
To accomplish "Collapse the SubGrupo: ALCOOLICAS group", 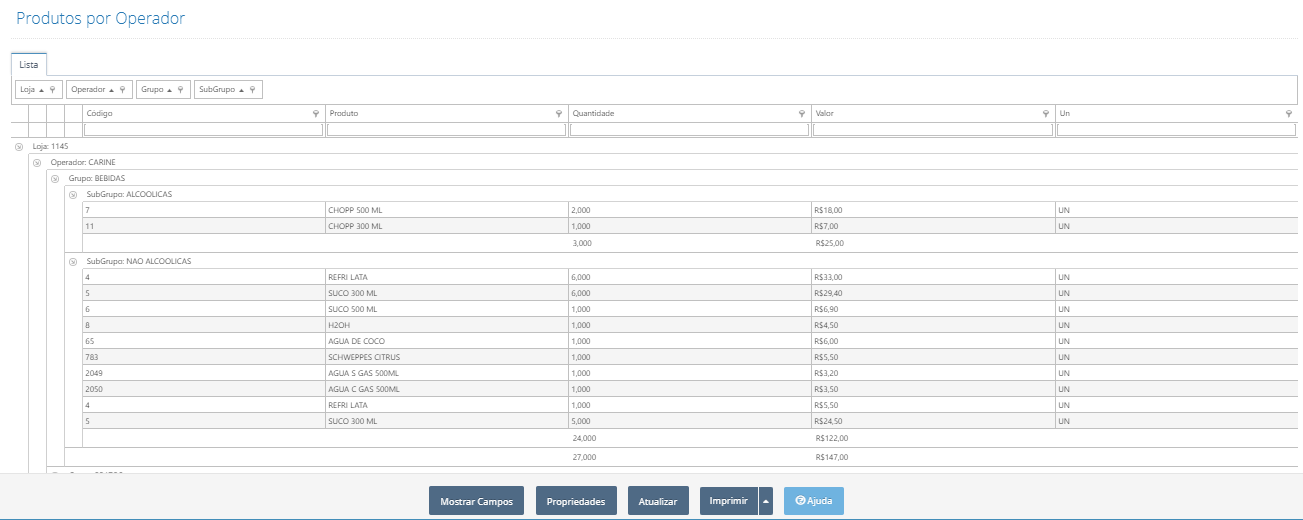I will coord(73,194).
